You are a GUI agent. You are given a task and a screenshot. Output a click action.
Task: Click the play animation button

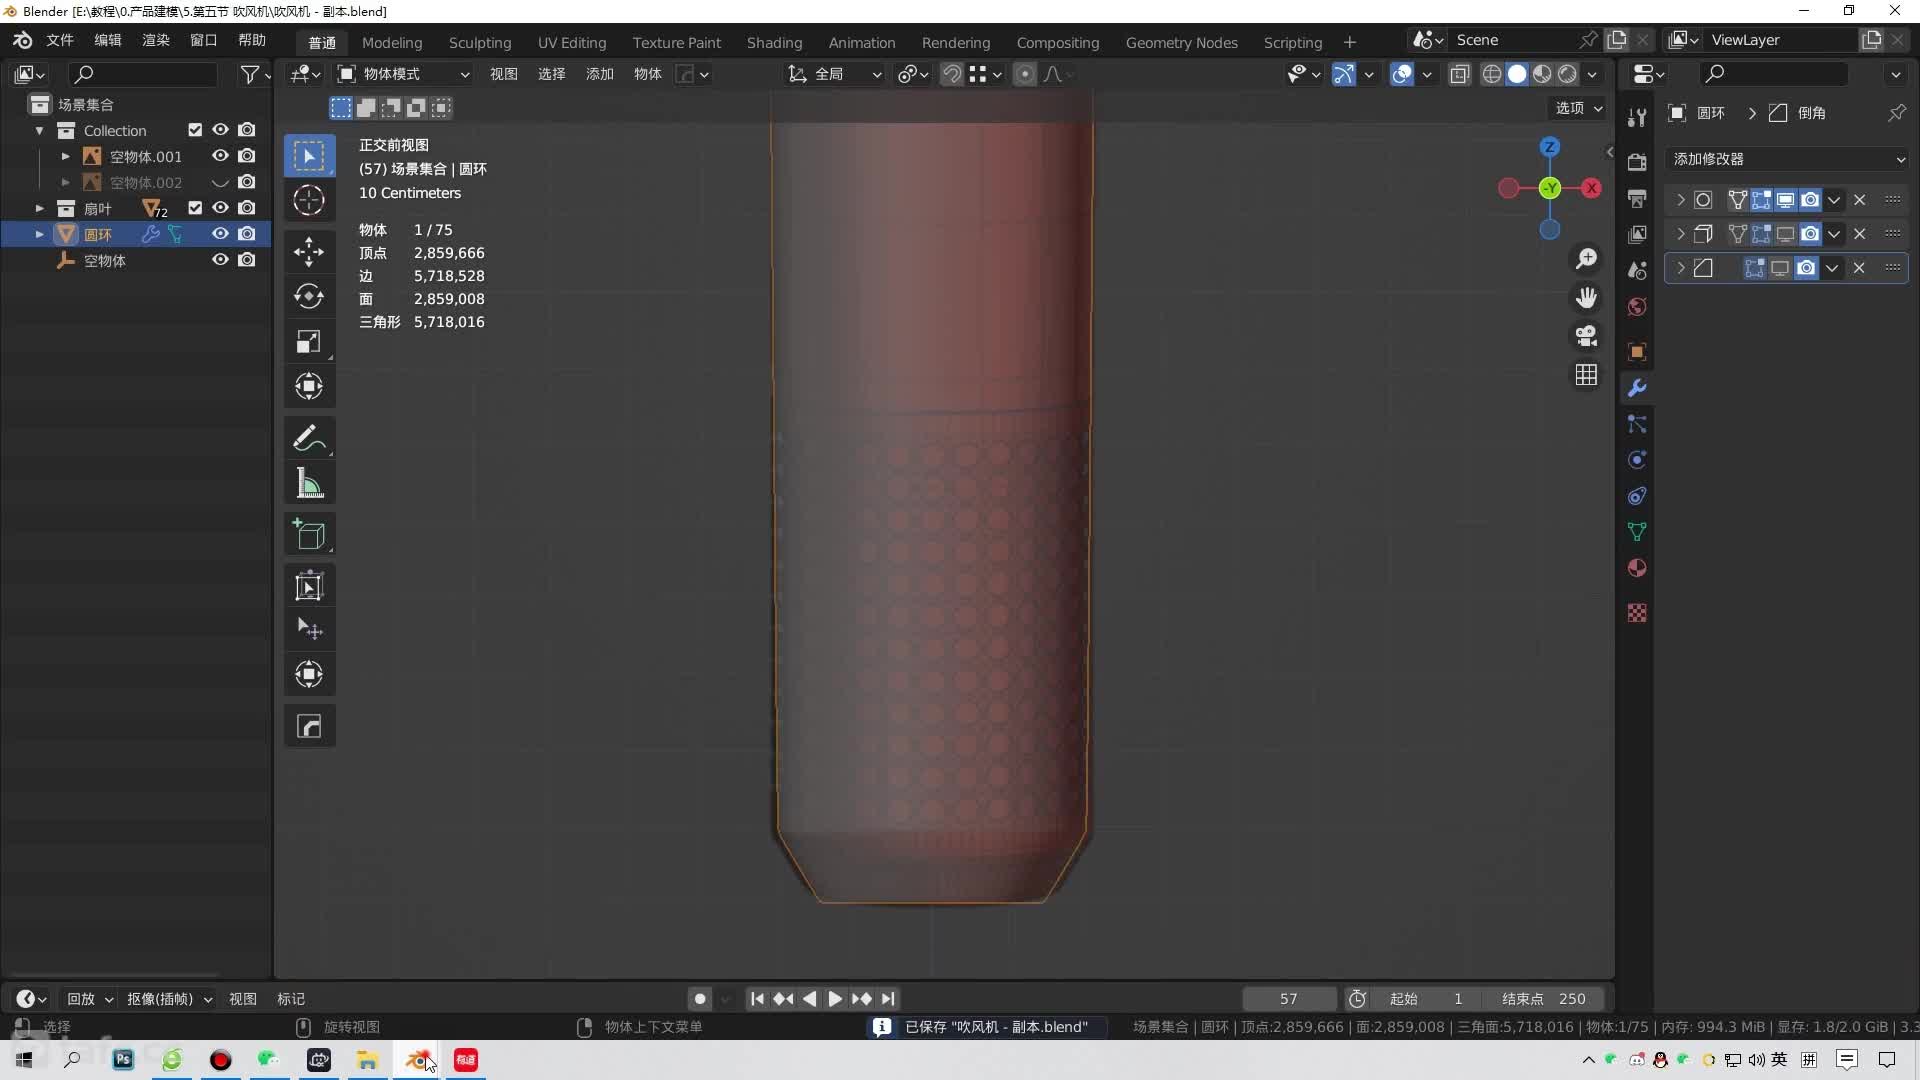[x=835, y=999]
